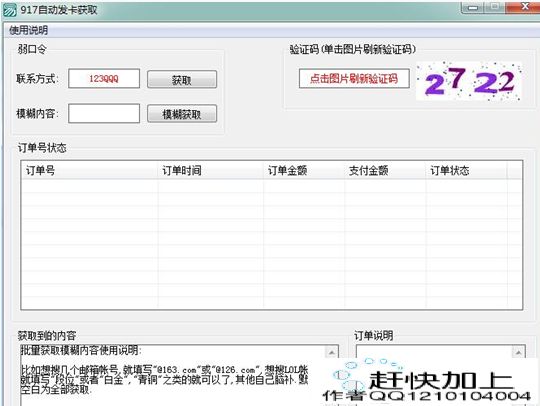
Task: Click inside the 订单说明 text box
Action: [x=433, y=352]
